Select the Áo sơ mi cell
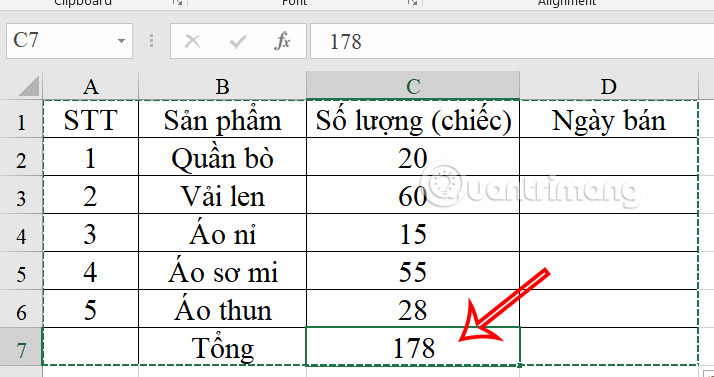The image size is (714, 377). [x=222, y=270]
